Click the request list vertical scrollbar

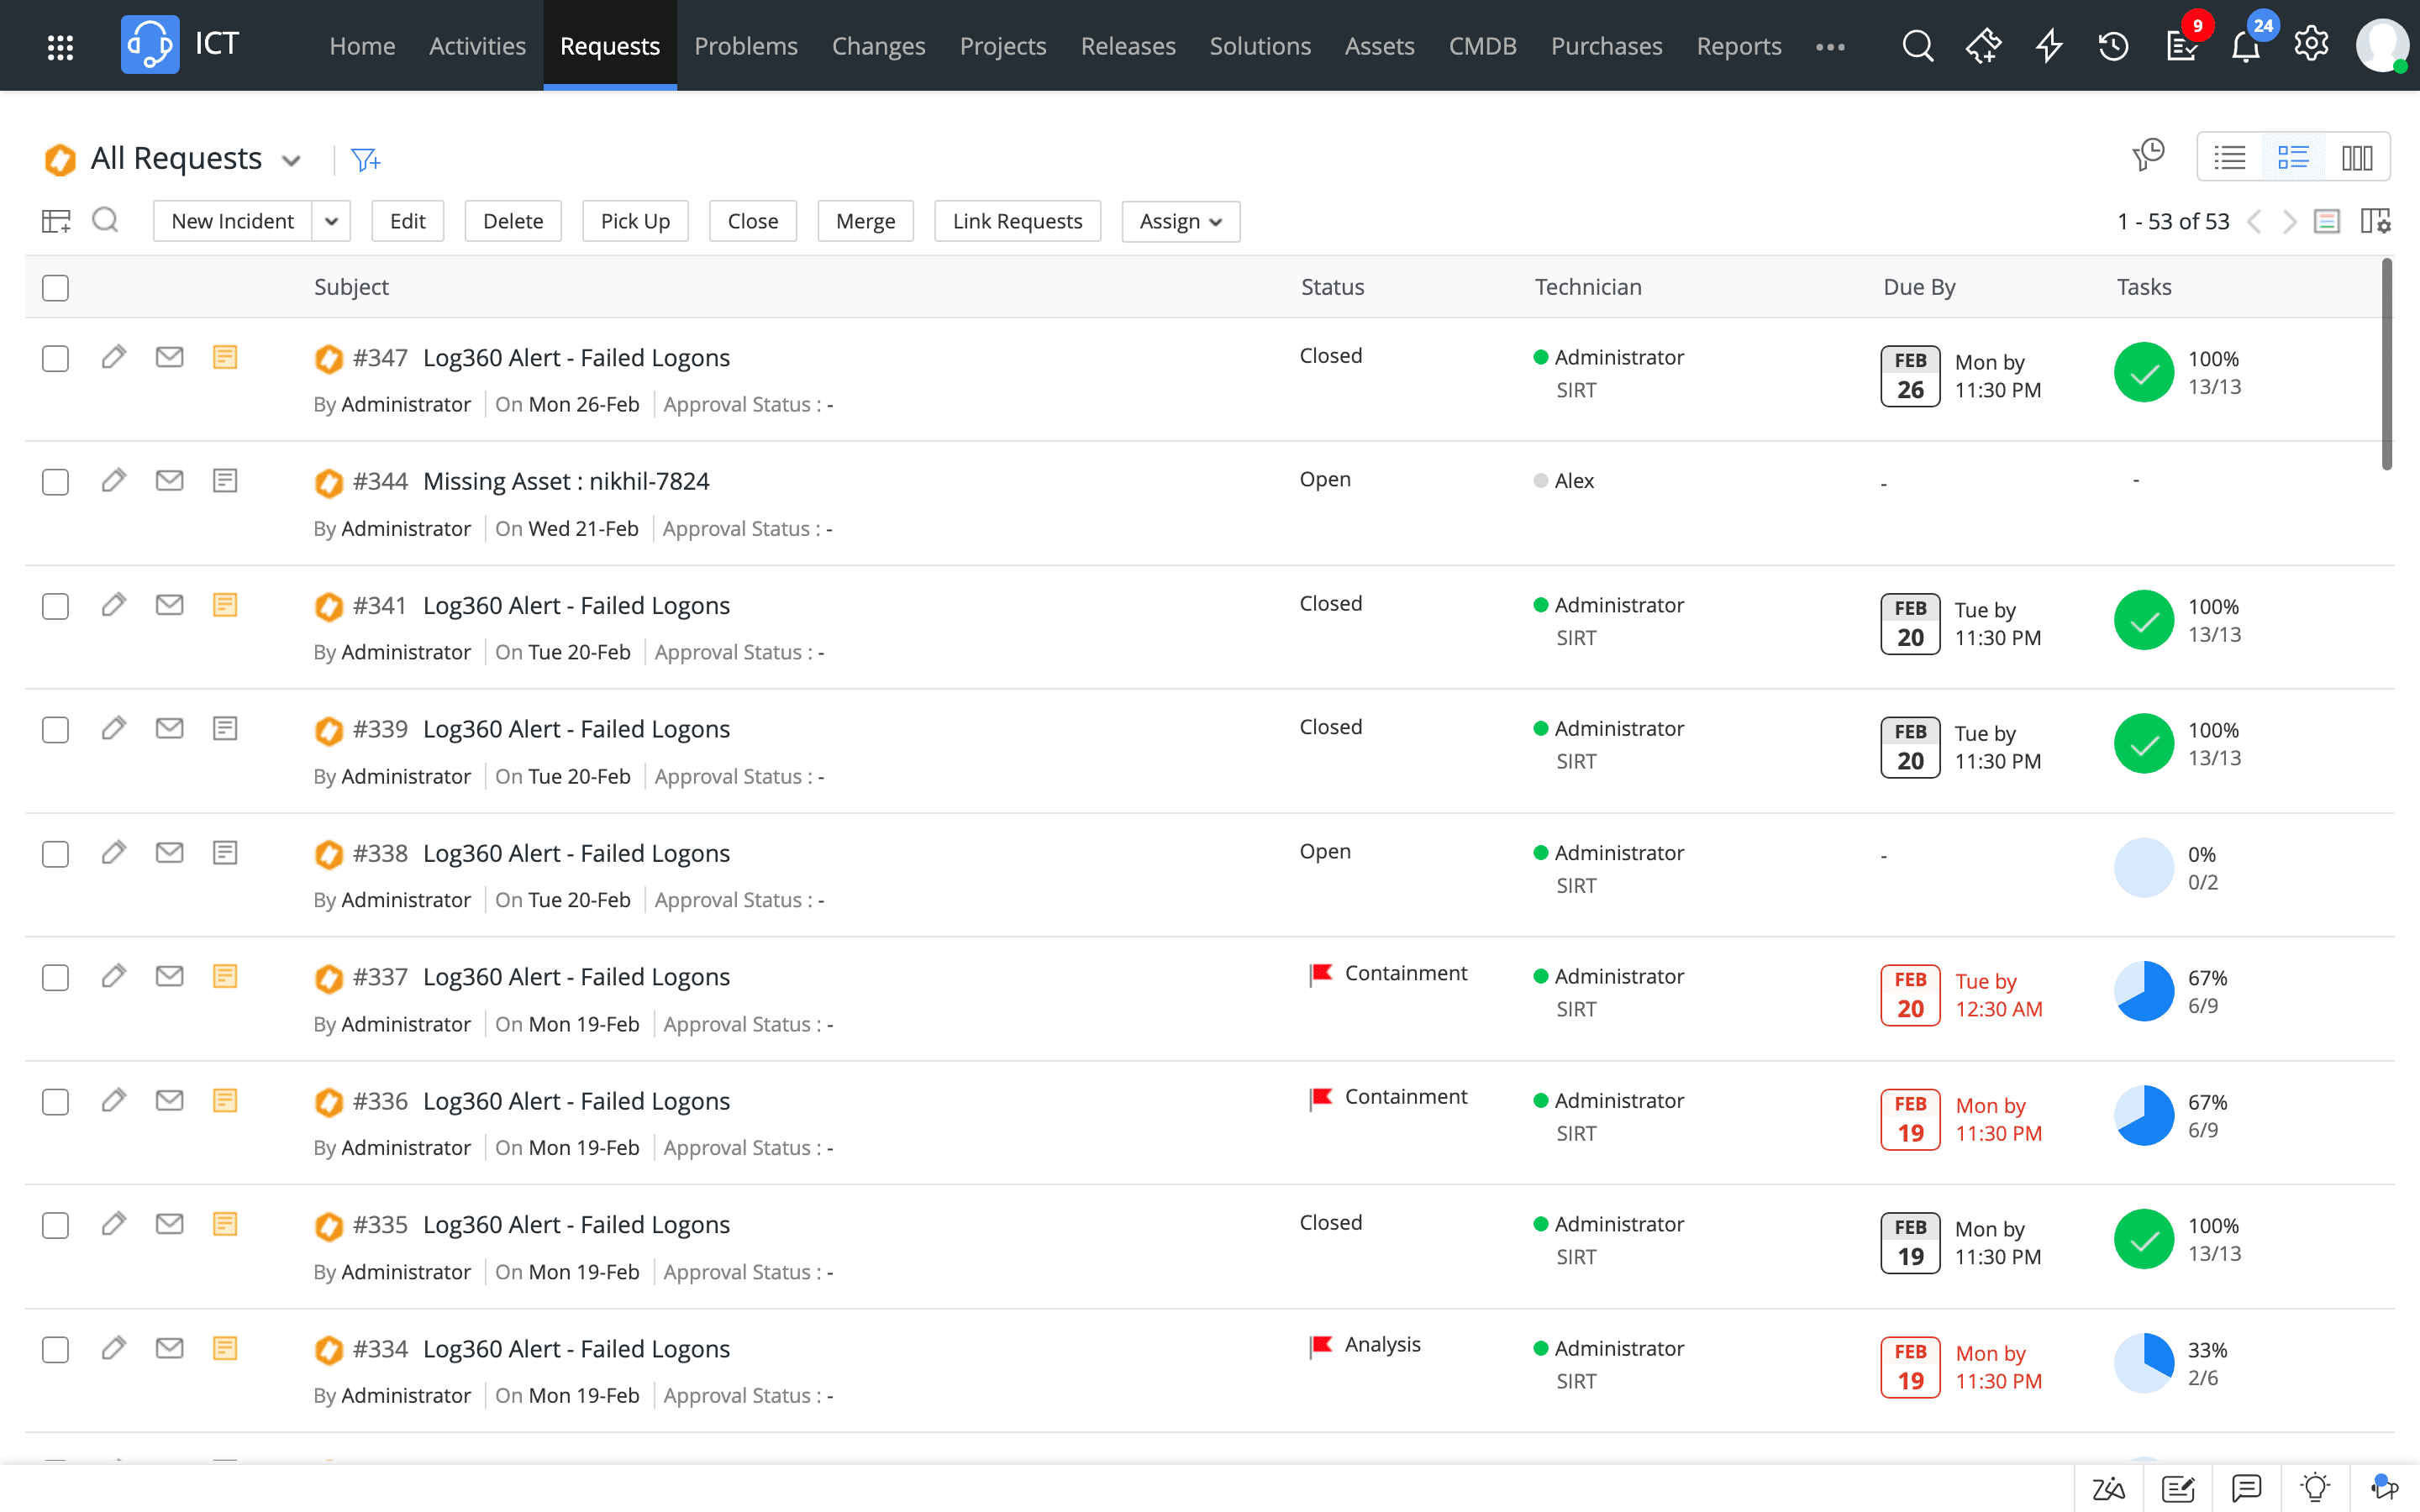2386,365
